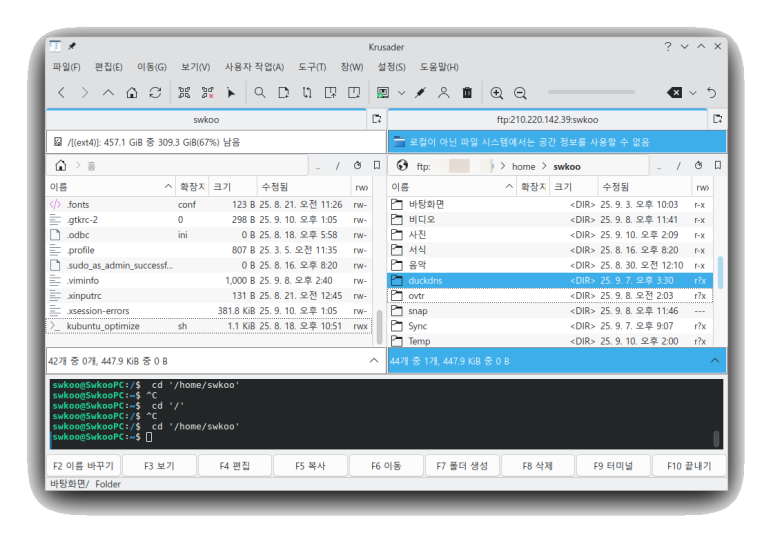Open the embedded terminal toolbar icon

383,93
